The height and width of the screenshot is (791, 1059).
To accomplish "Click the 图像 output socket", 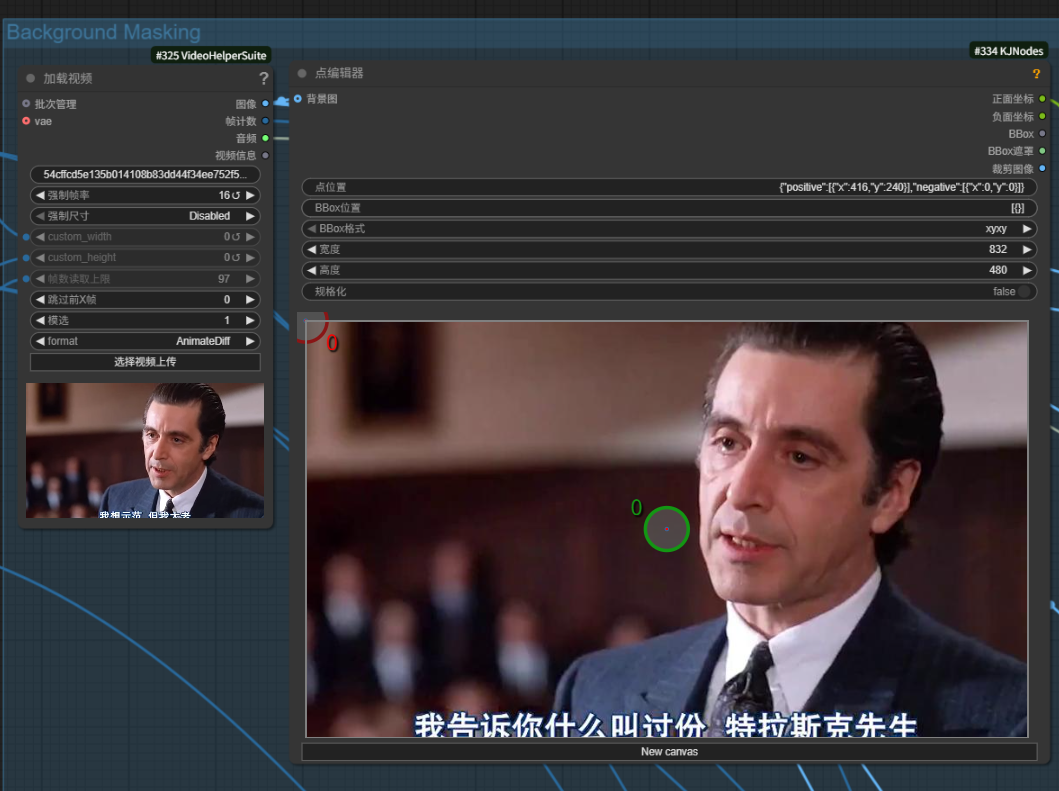I will coord(265,103).
